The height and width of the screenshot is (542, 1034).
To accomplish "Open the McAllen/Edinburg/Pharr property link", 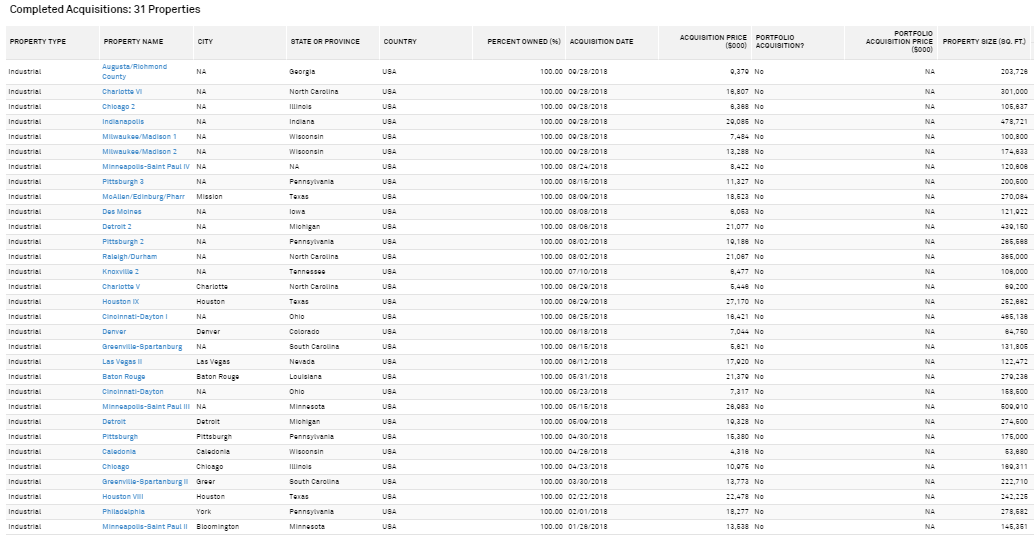I will [x=143, y=196].
